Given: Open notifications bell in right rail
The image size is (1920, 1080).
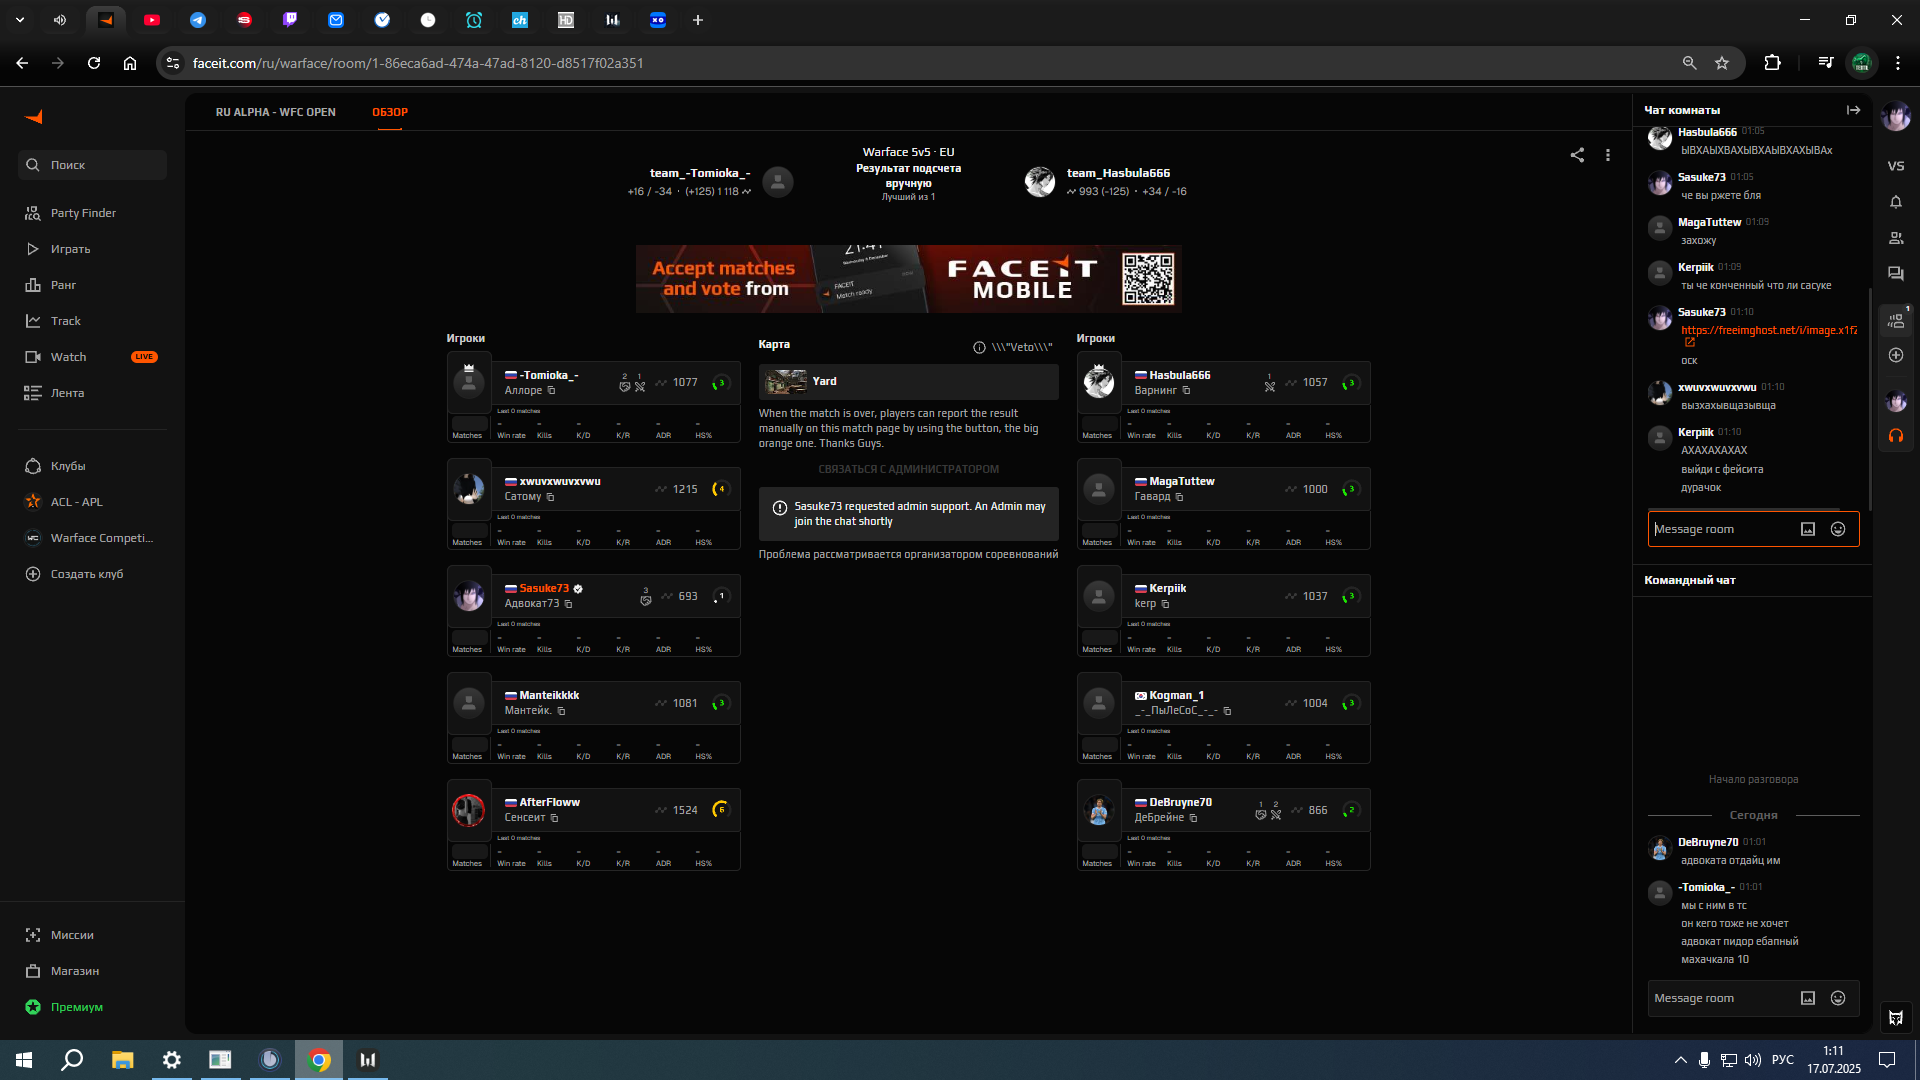Looking at the screenshot, I should pyautogui.click(x=1896, y=202).
